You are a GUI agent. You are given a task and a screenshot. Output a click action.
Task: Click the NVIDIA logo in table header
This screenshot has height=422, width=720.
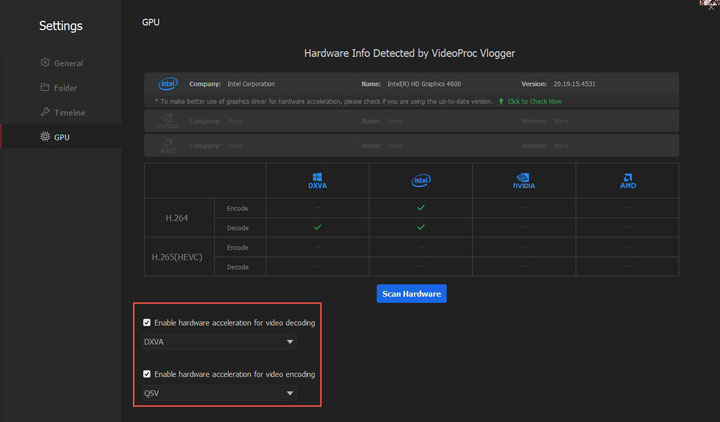coord(524,182)
